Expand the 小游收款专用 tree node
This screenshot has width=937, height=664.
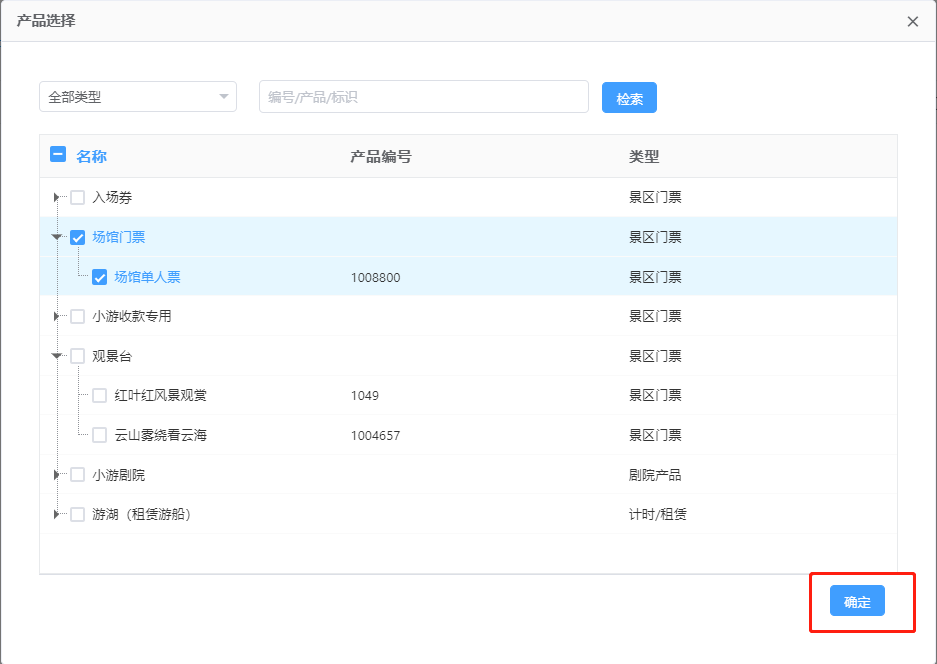point(57,317)
